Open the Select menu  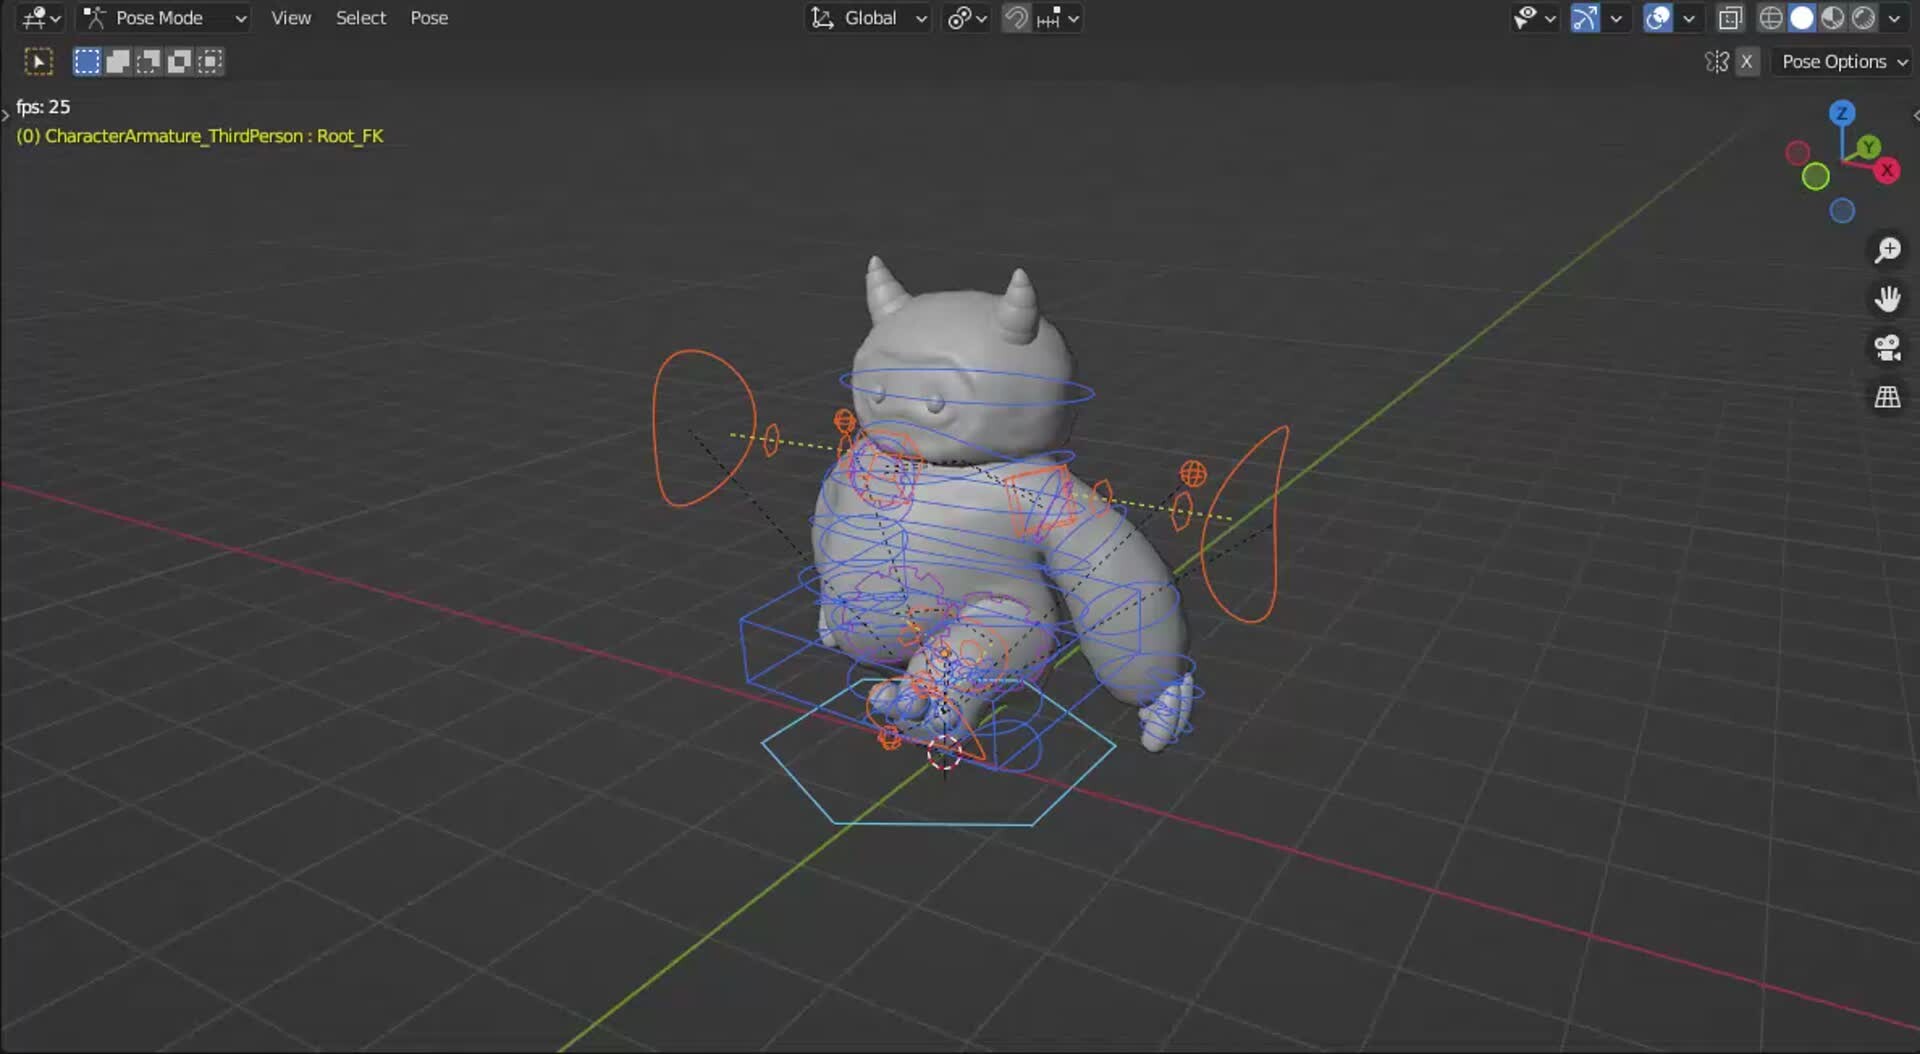[x=360, y=17]
